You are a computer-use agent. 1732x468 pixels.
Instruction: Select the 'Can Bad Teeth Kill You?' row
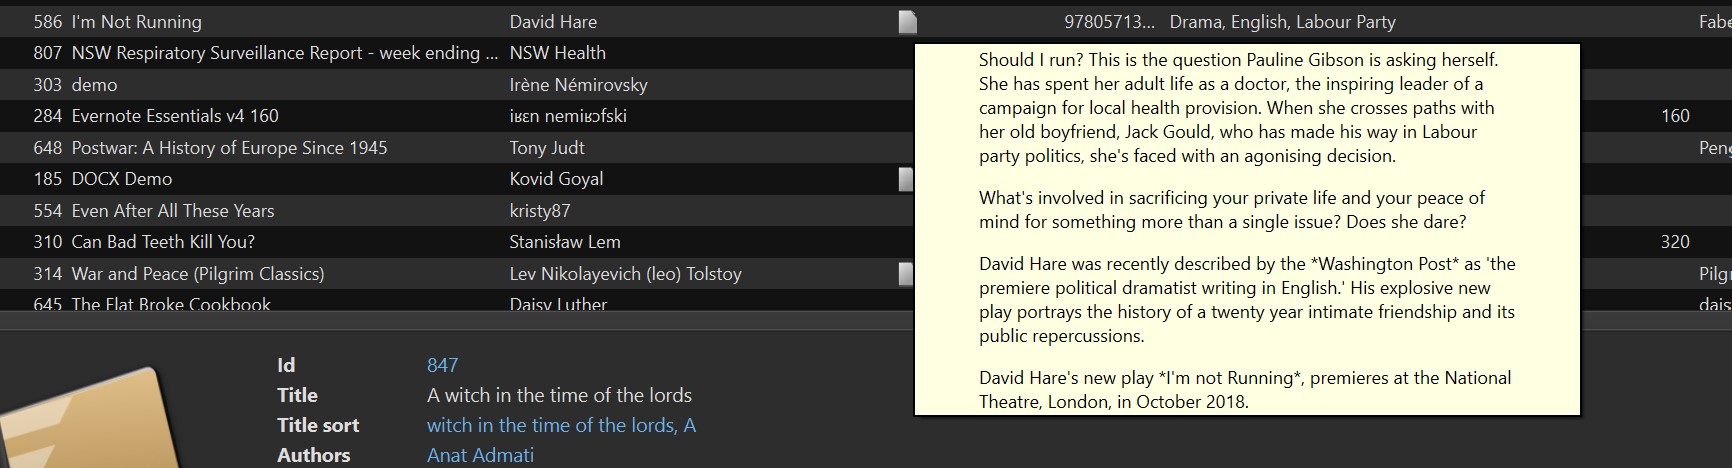(x=163, y=242)
